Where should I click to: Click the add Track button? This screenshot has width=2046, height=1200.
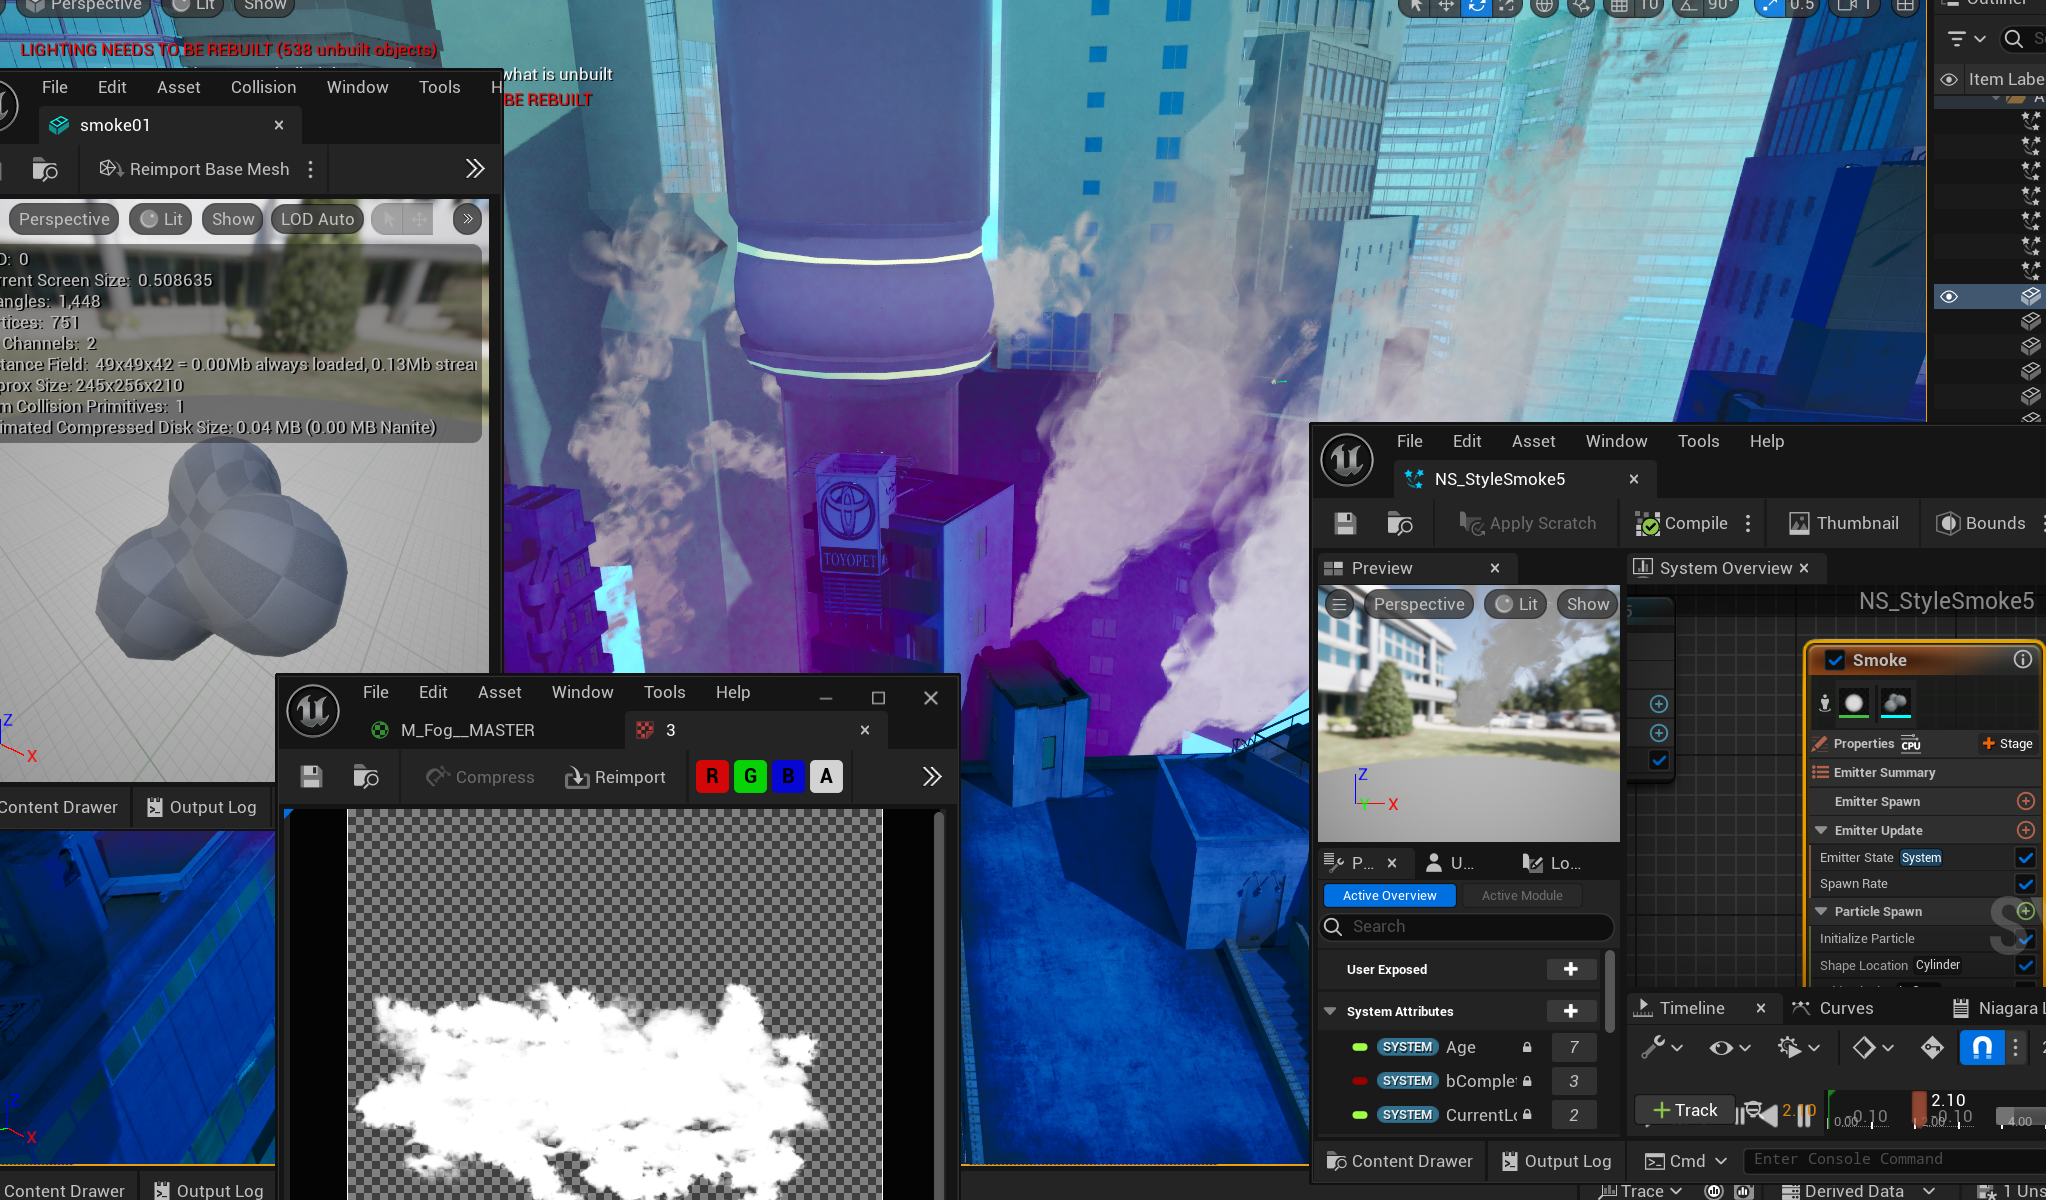click(x=1684, y=1110)
